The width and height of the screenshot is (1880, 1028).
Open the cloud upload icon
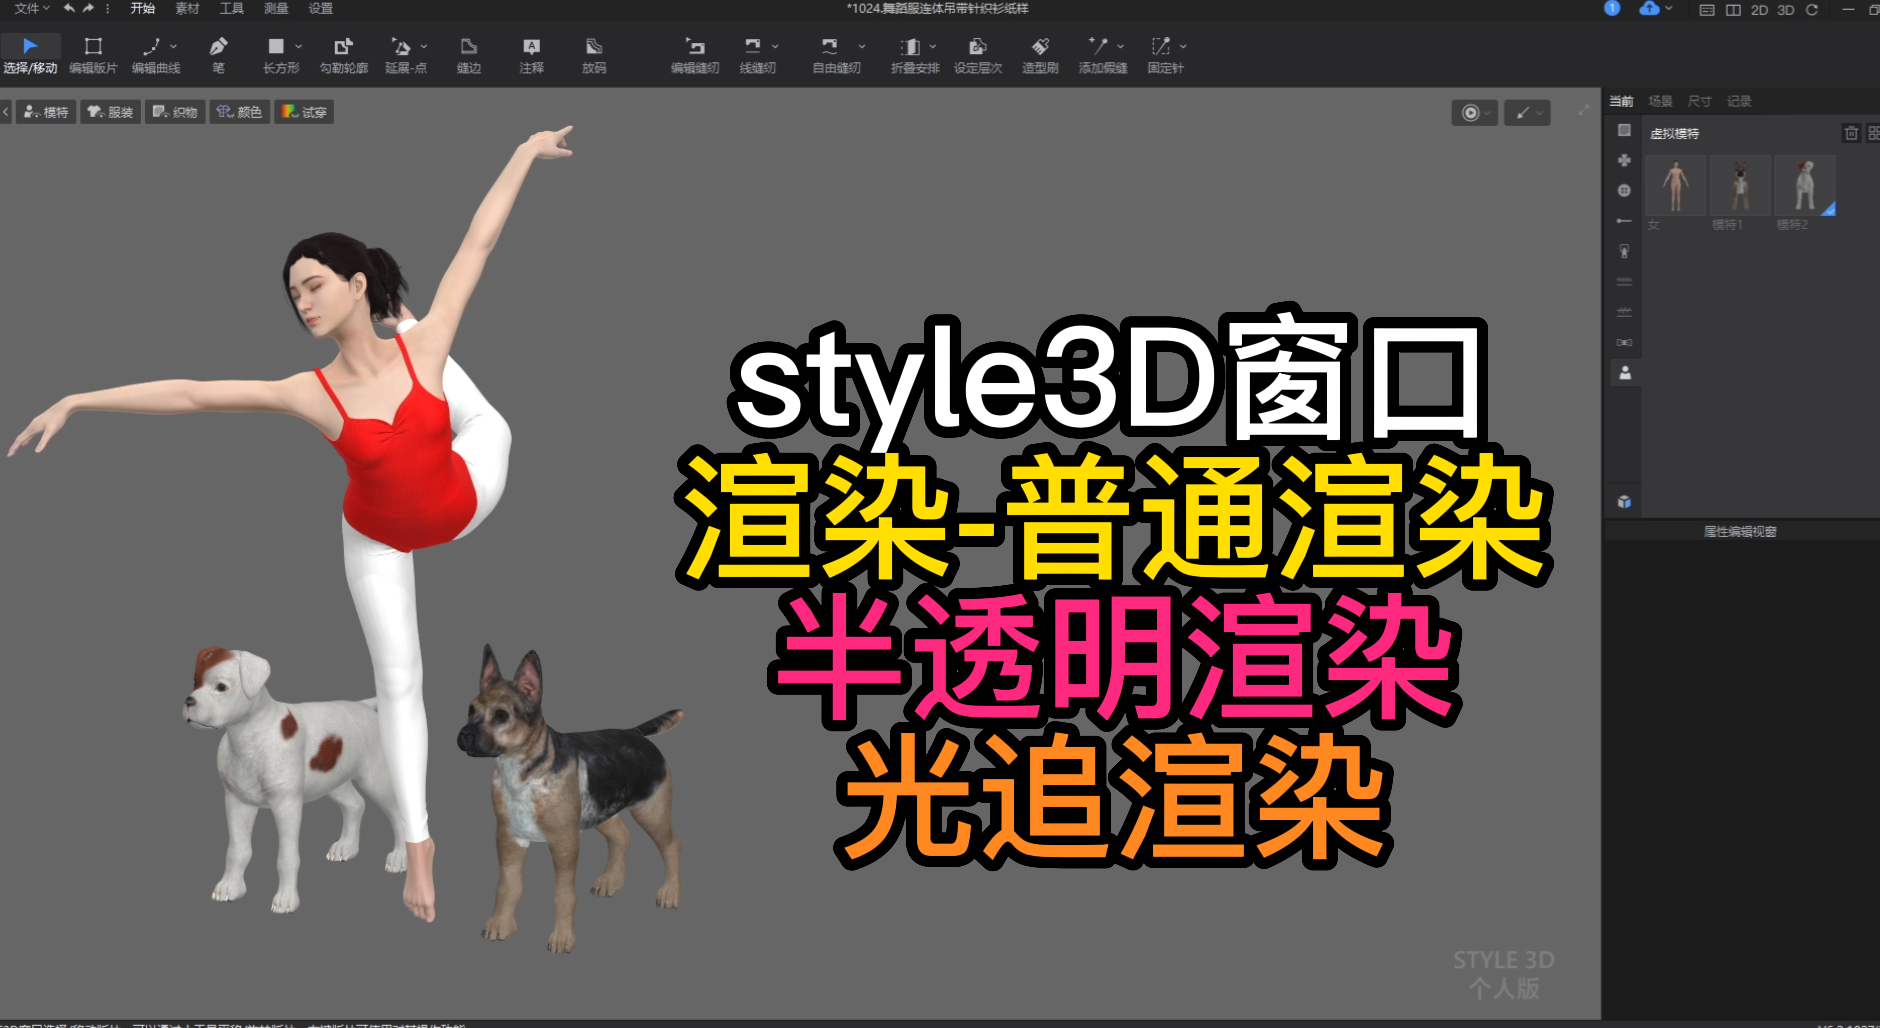point(1650,8)
